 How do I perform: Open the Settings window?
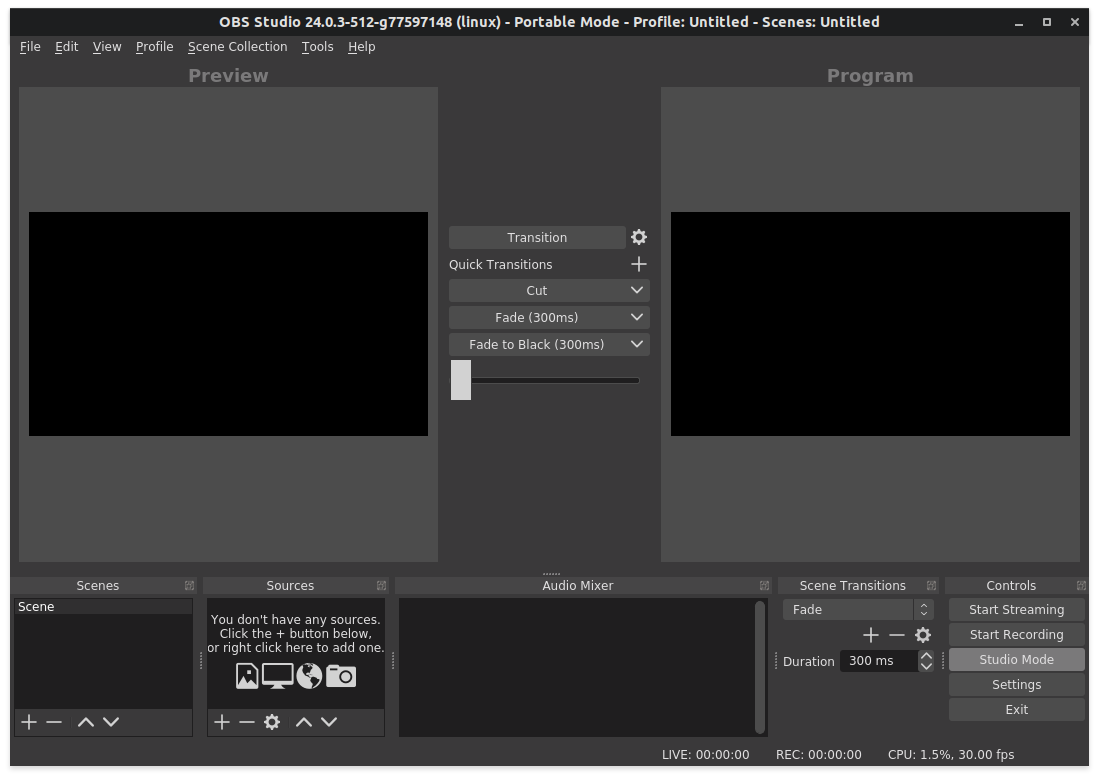tap(1016, 684)
